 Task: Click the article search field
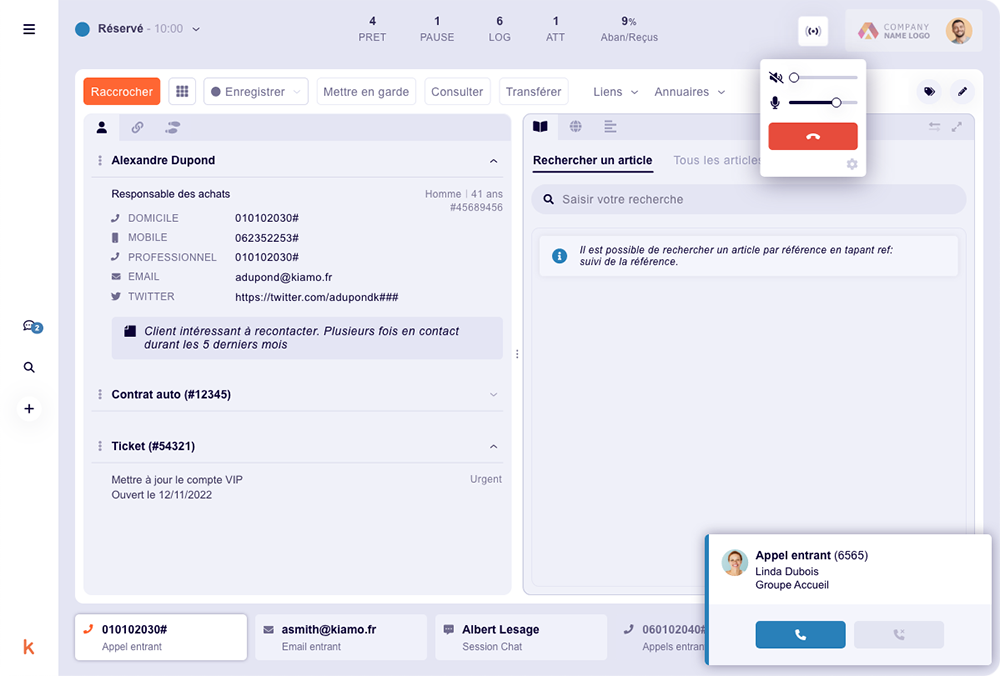(749, 199)
